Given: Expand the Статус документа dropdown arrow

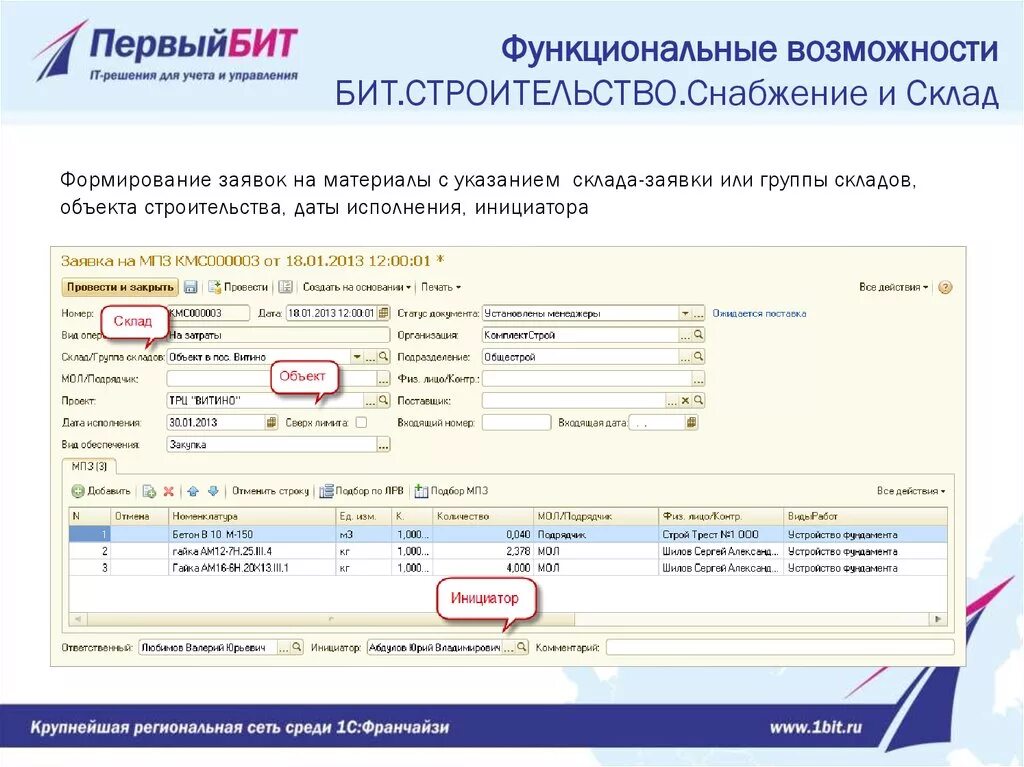Looking at the screenshot, I should tap(685, 314).
